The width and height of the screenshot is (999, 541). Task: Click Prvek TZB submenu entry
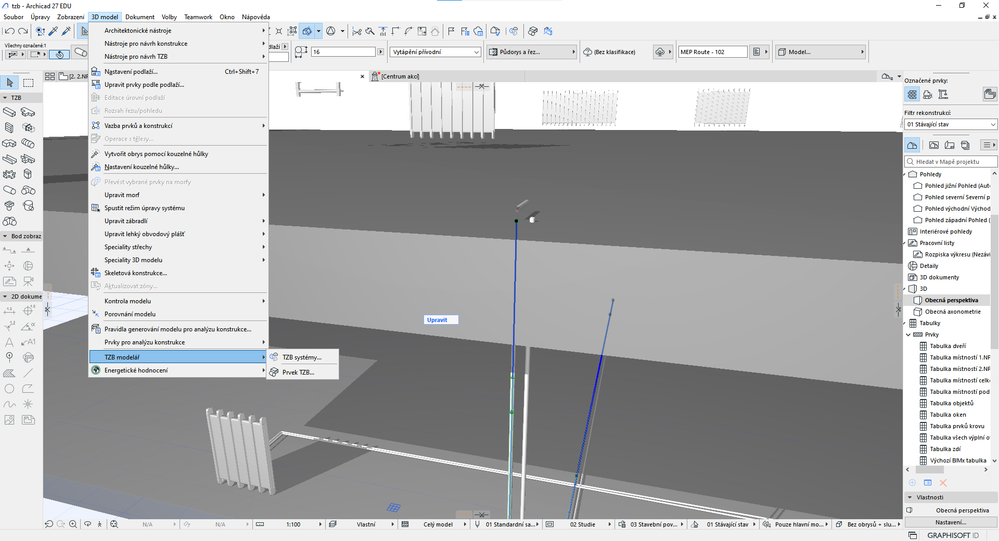[298, 372]
